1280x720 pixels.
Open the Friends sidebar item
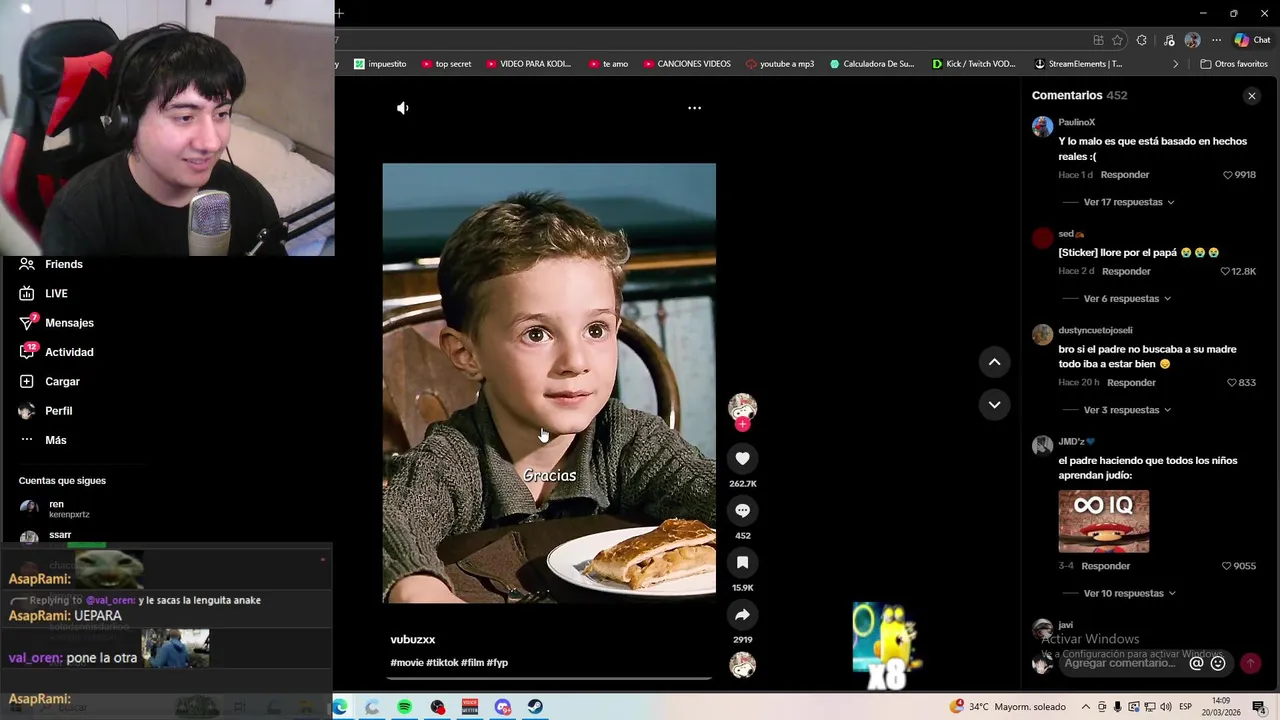53,264
